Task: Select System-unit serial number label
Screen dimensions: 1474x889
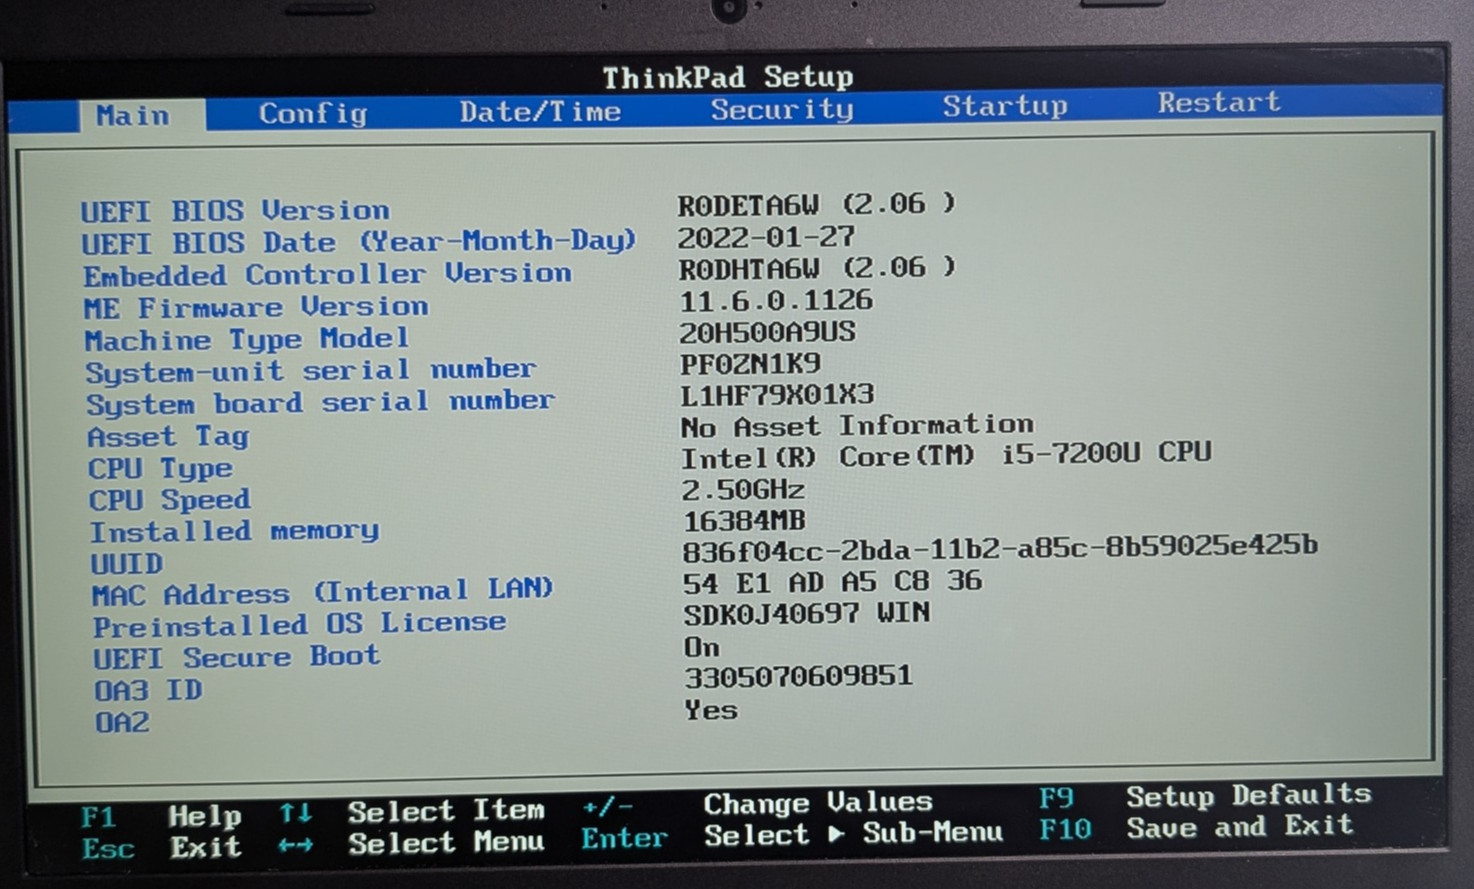Action: click(x=310, y=371)
